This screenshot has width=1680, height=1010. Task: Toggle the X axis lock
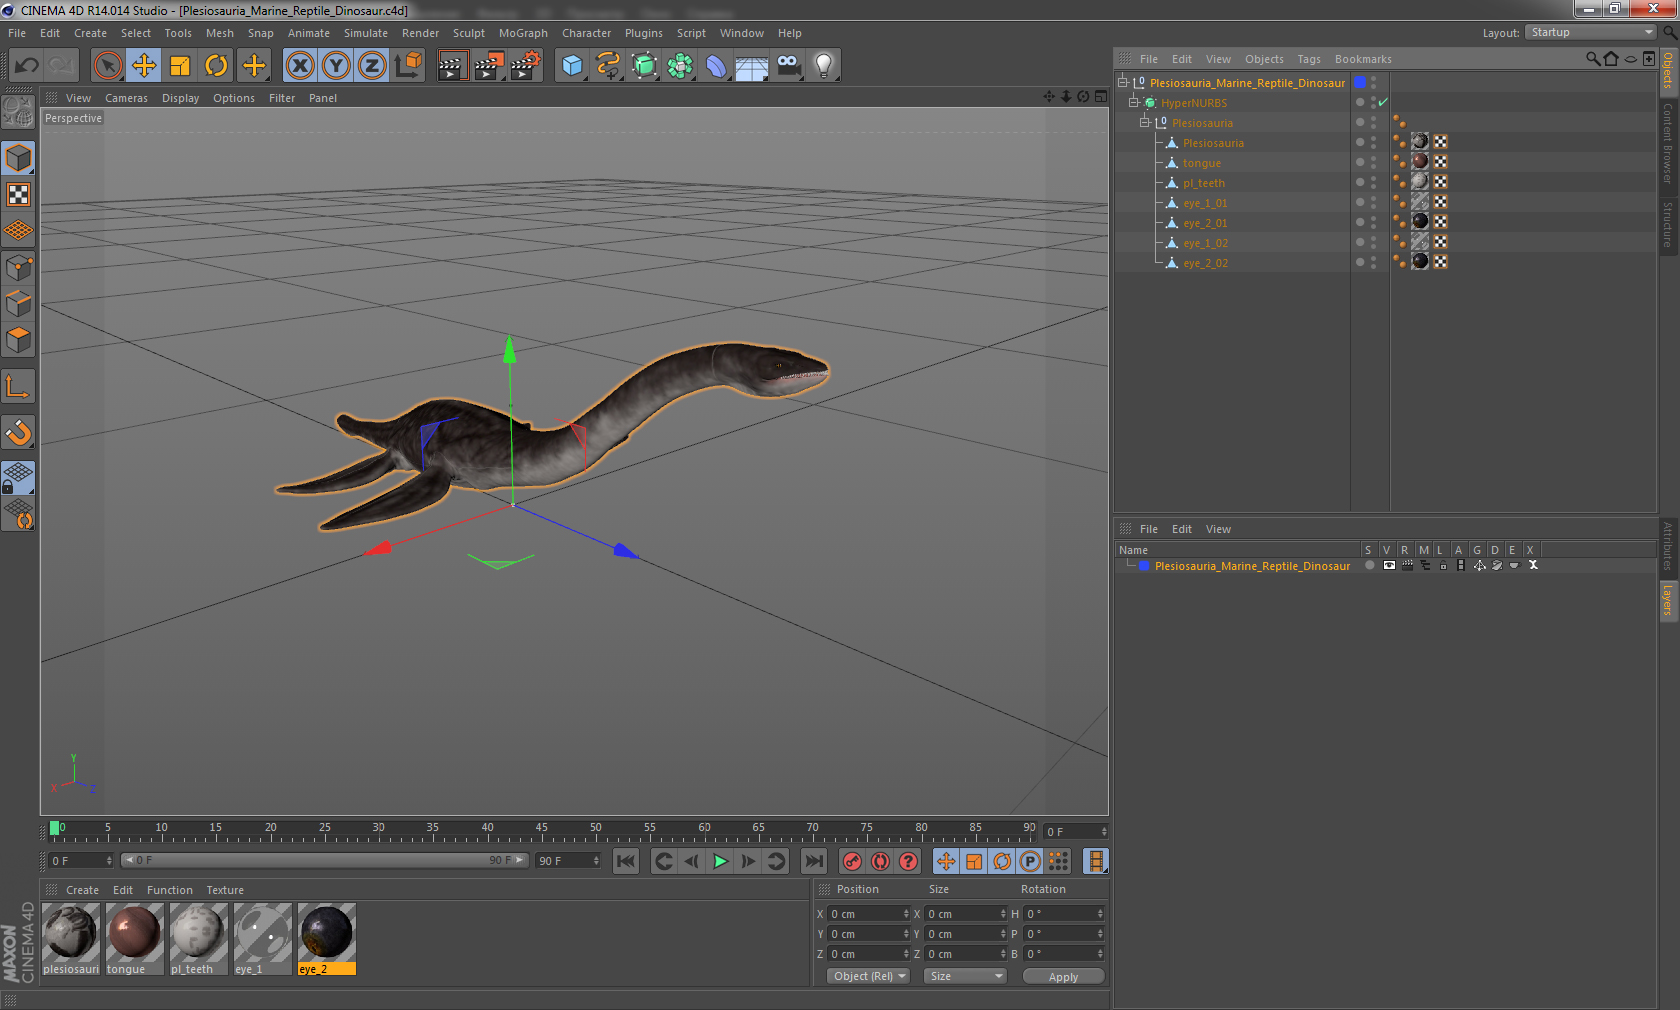click(300, 66)
